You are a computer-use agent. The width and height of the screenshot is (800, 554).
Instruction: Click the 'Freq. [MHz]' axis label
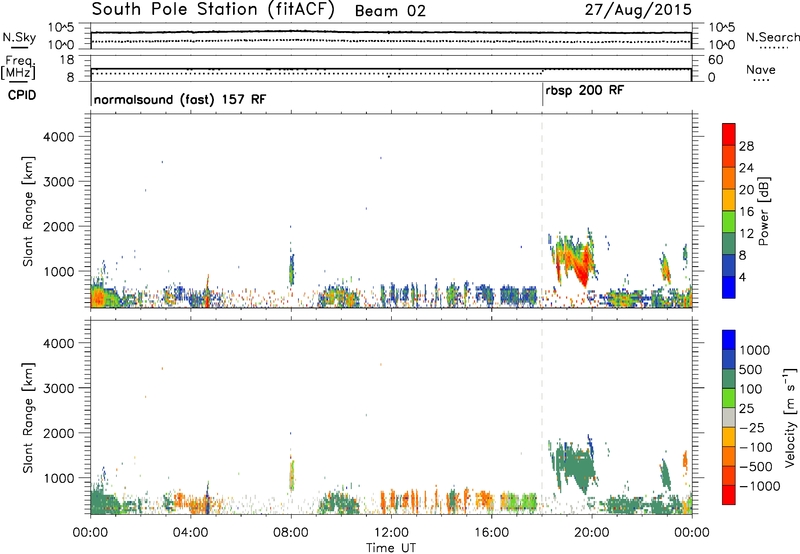click(18, 67)
